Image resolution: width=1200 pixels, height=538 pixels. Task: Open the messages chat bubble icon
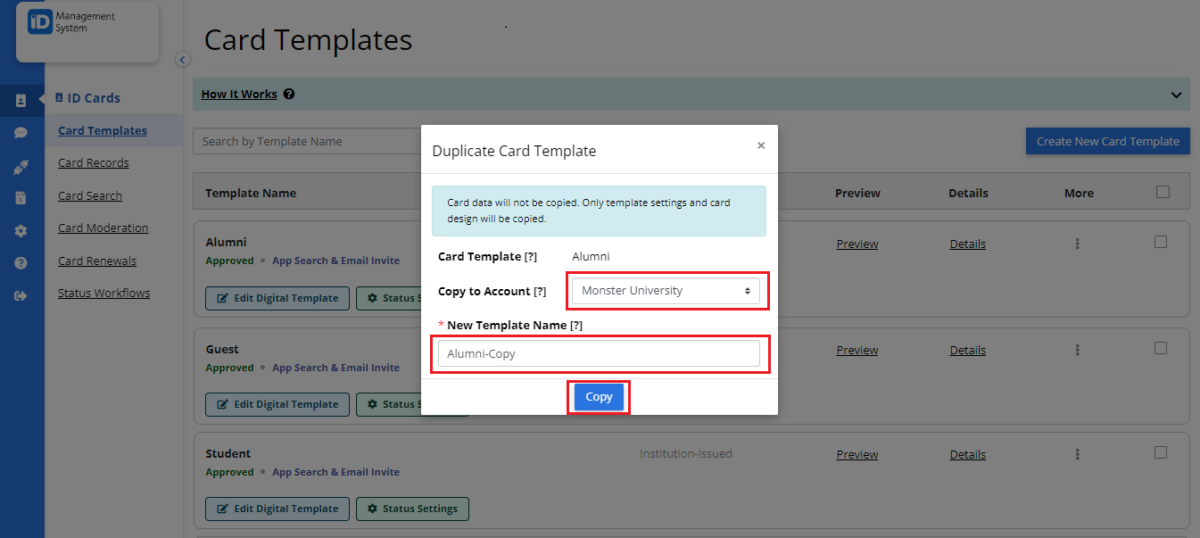[x=21, y=132]
